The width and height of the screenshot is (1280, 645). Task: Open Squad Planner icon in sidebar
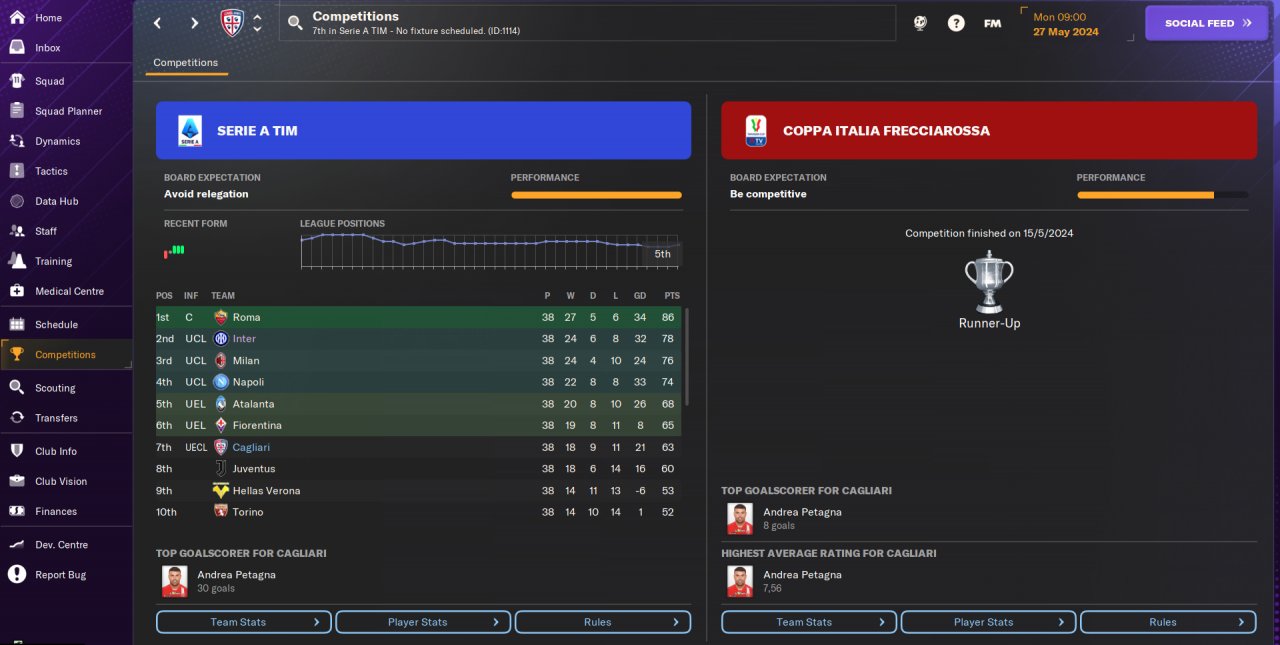[17, 111]
